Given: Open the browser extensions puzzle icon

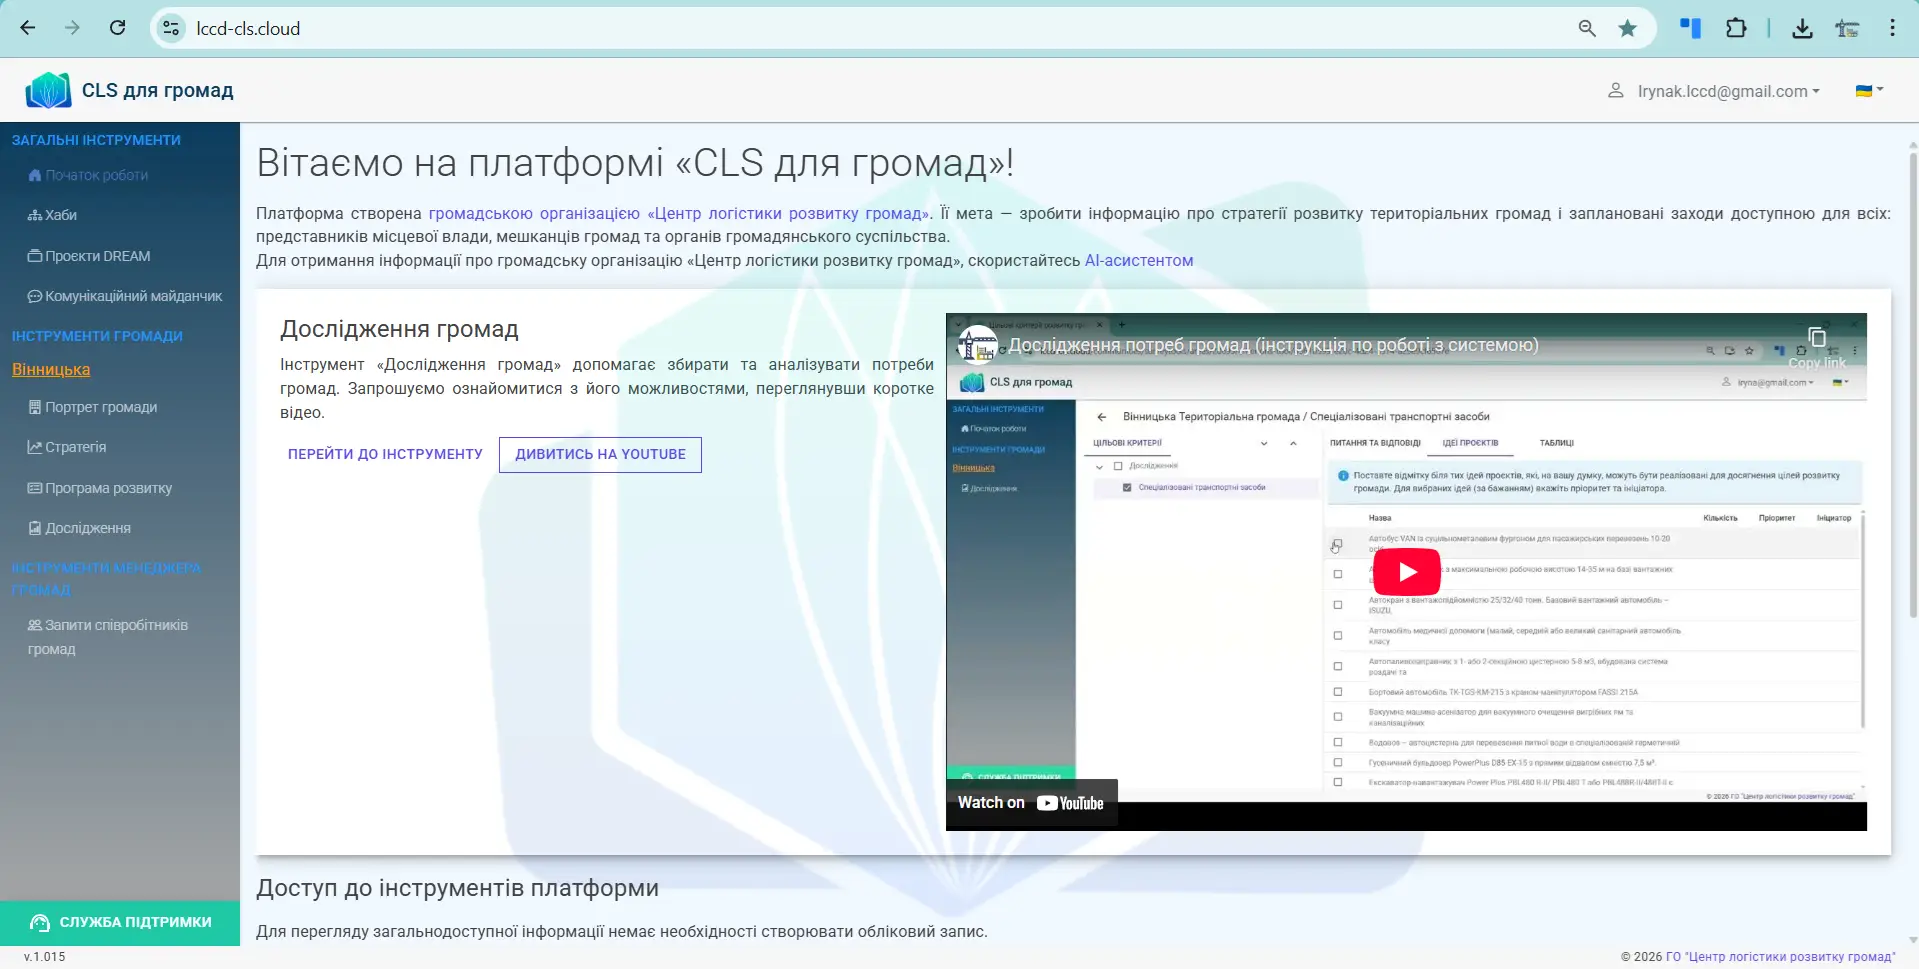Looking at the screenshot, I should [1736, 28].
